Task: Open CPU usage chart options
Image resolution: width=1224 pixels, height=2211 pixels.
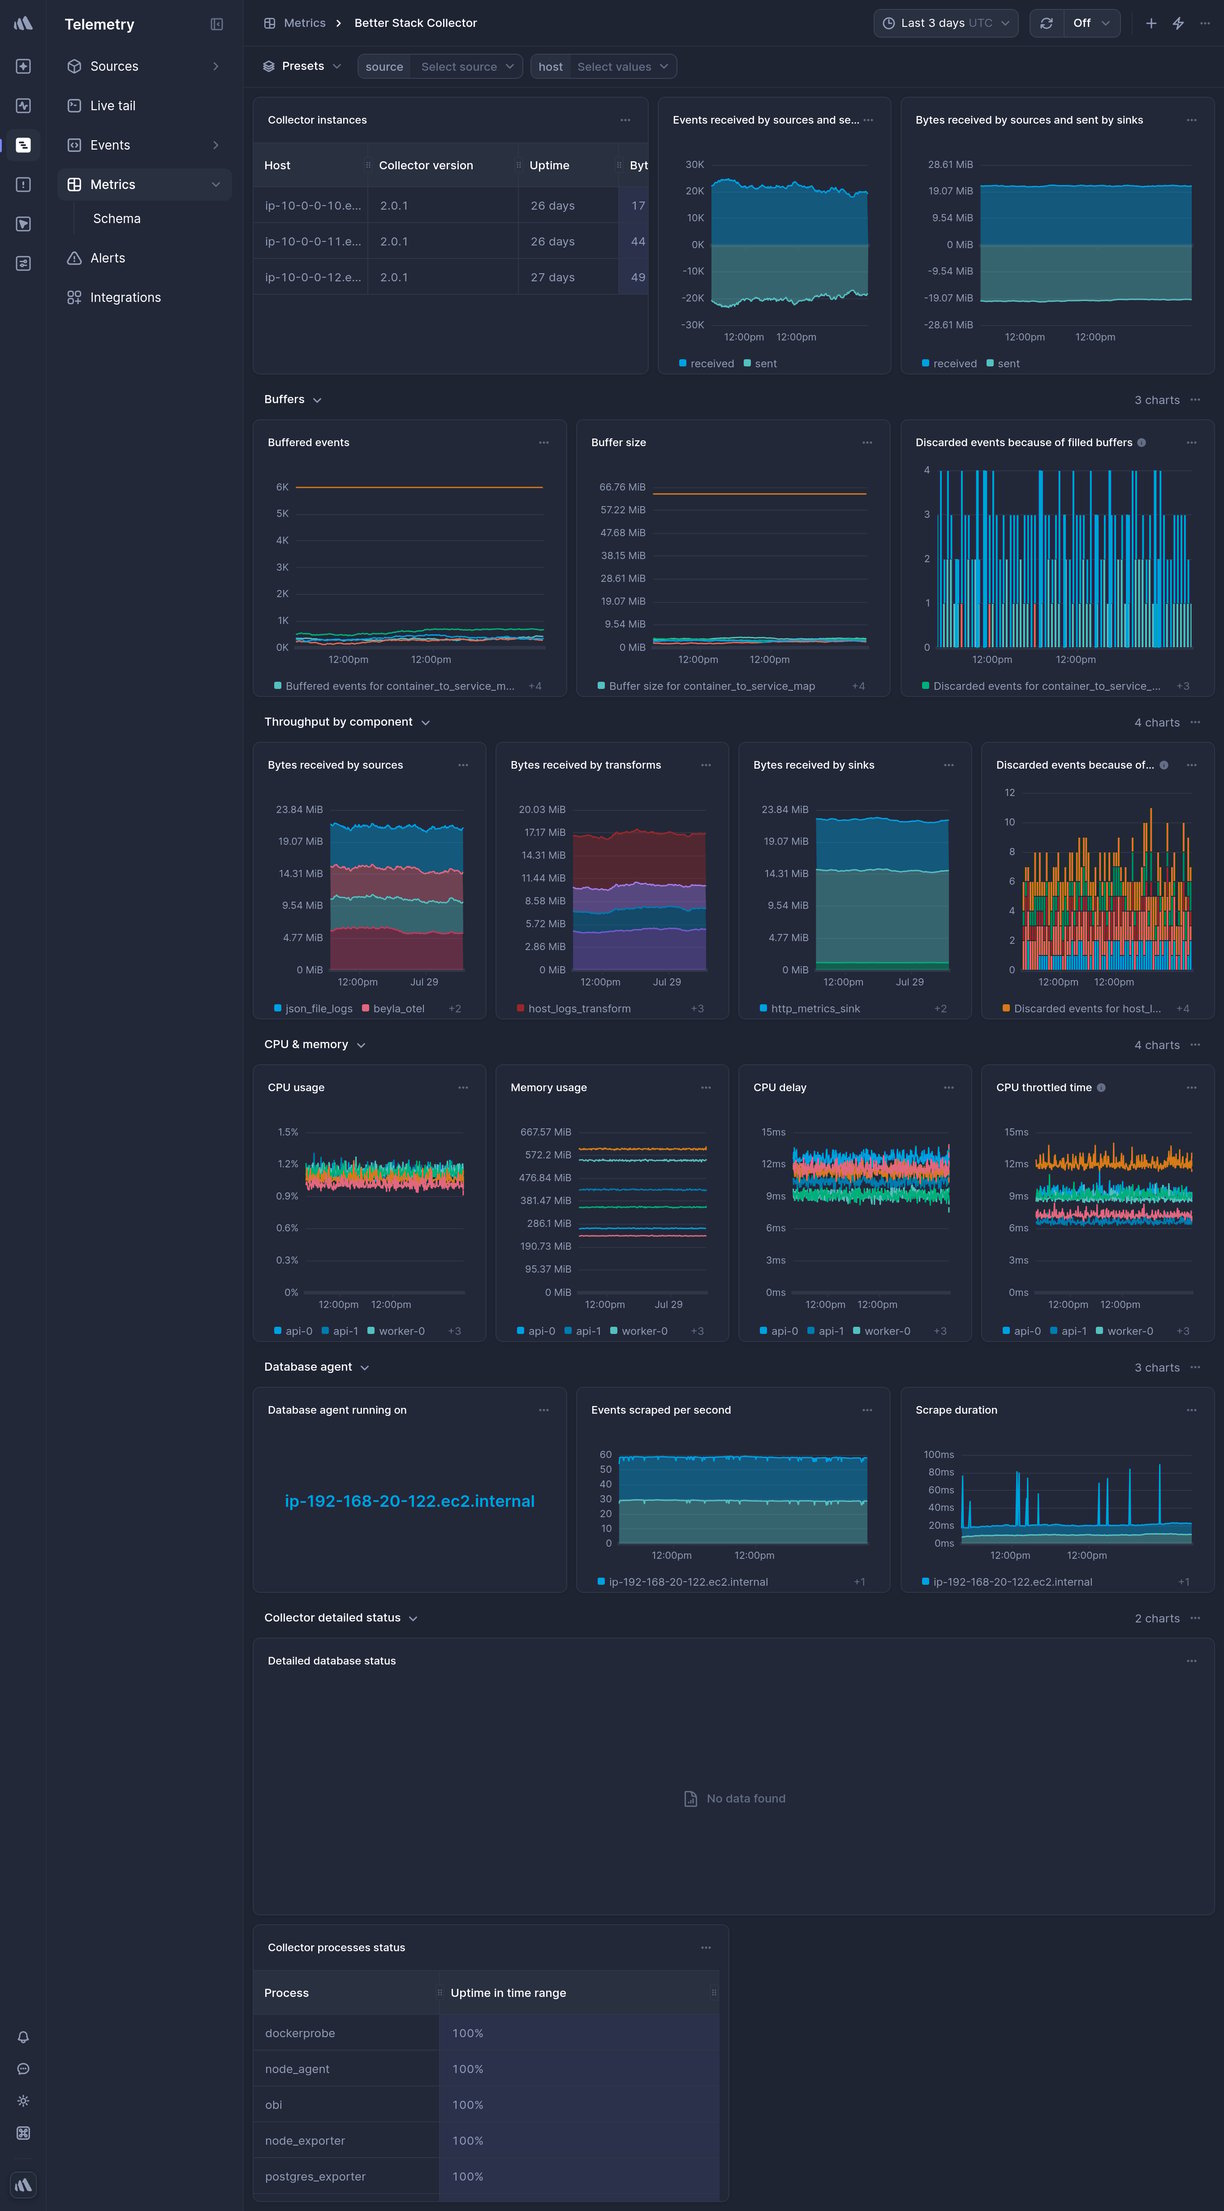Action: pos(463,1088)
